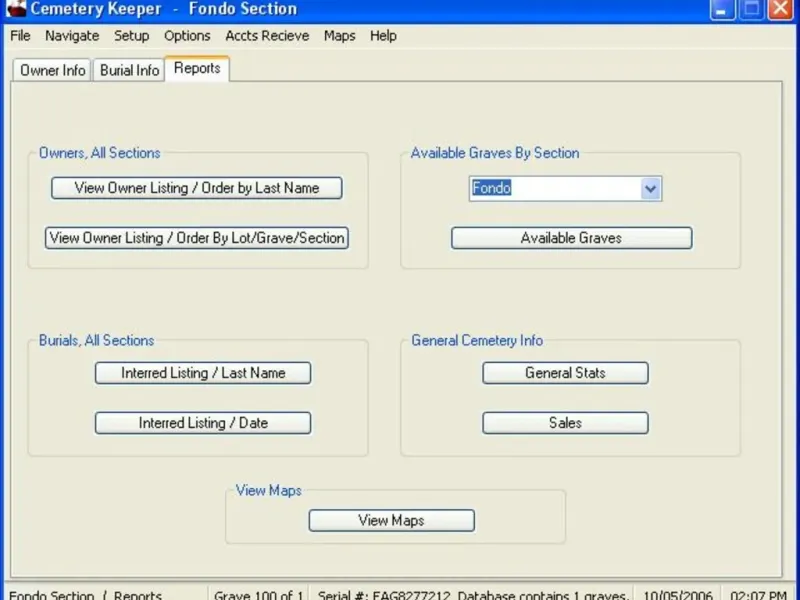This screenshot has height=600, width=800.
Task: Close the Cemetery Keeper window
Action: [781, 9]
